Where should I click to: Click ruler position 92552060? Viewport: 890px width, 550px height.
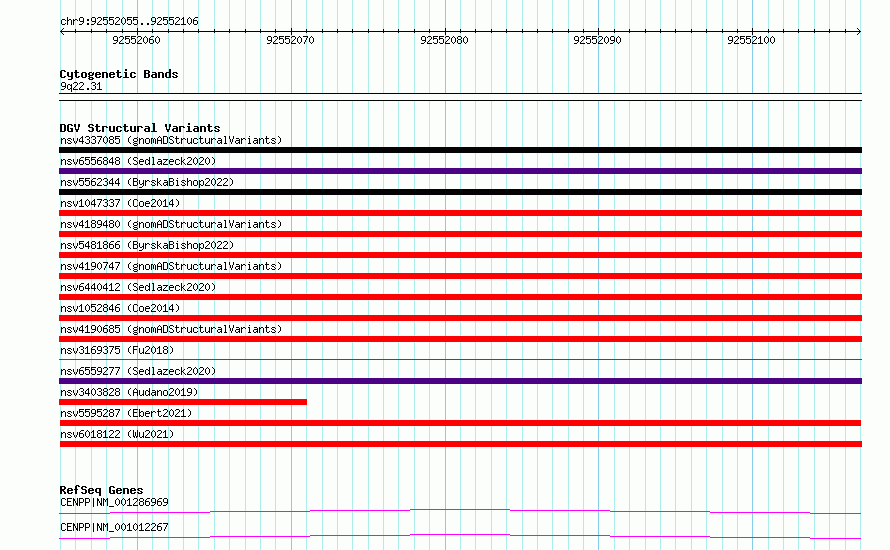click(136, 40)
